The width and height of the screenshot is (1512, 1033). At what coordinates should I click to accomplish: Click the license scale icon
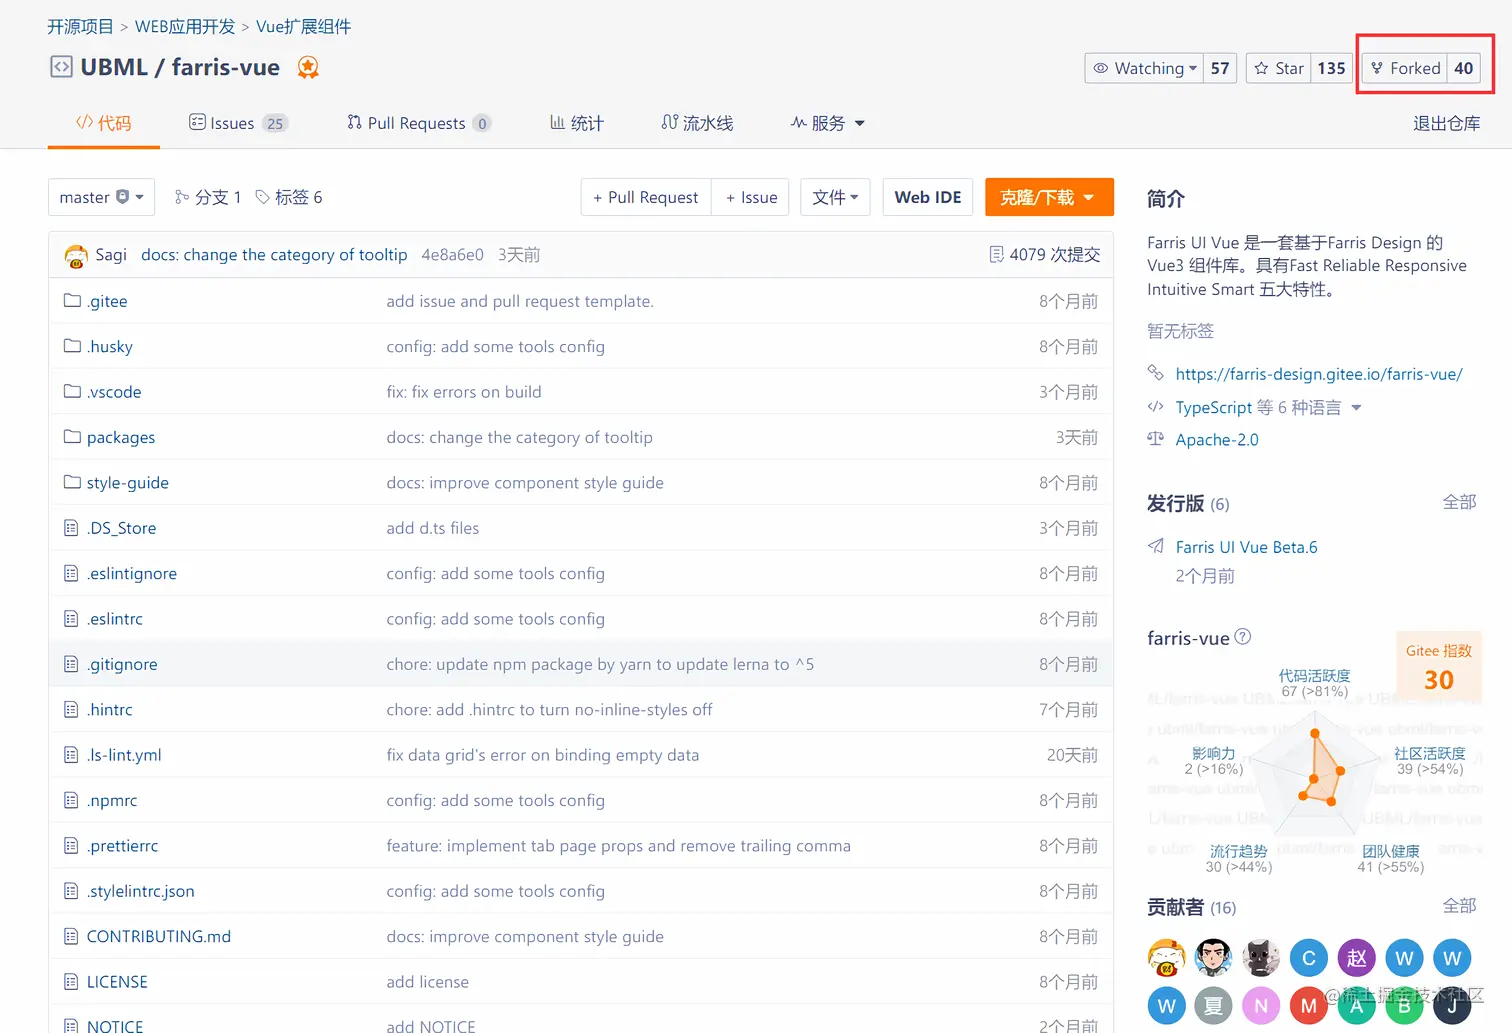pyautogui.click(x=1156, y=438)
